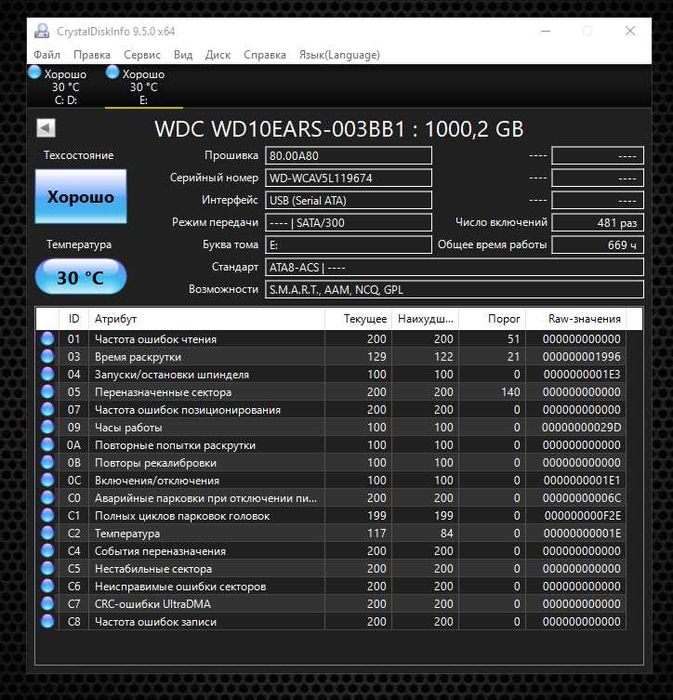The height and width of the screenshot is (700, 673).
Task: Click the Режим передачи field SATA/300
Action: coord(349,222)
